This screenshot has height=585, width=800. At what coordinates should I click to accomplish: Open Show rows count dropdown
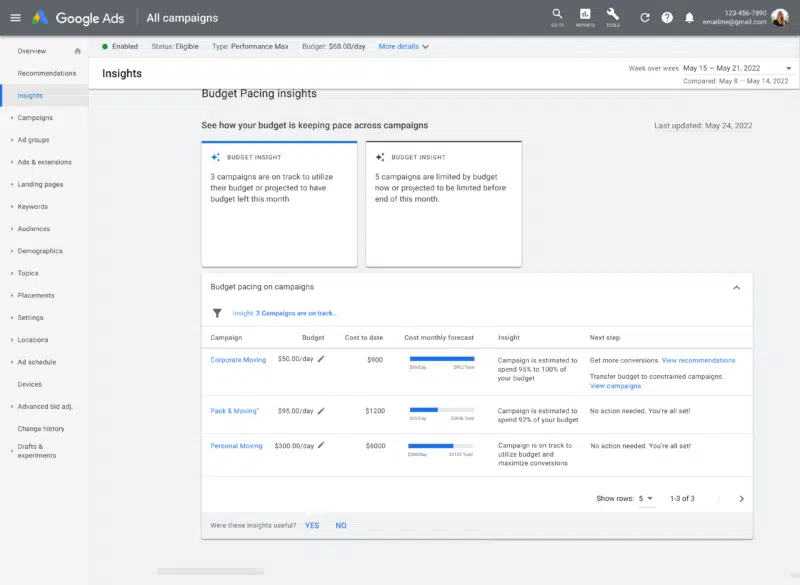pyautogui.click(x=646, y=498)
